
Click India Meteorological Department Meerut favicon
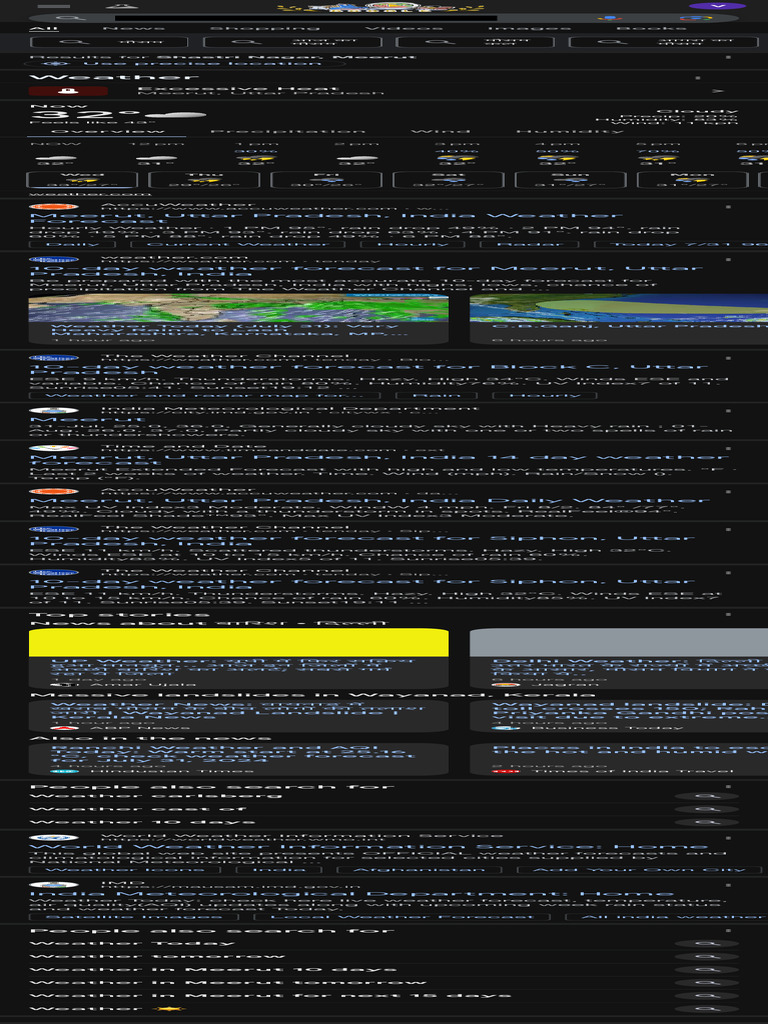pos(54,411)
